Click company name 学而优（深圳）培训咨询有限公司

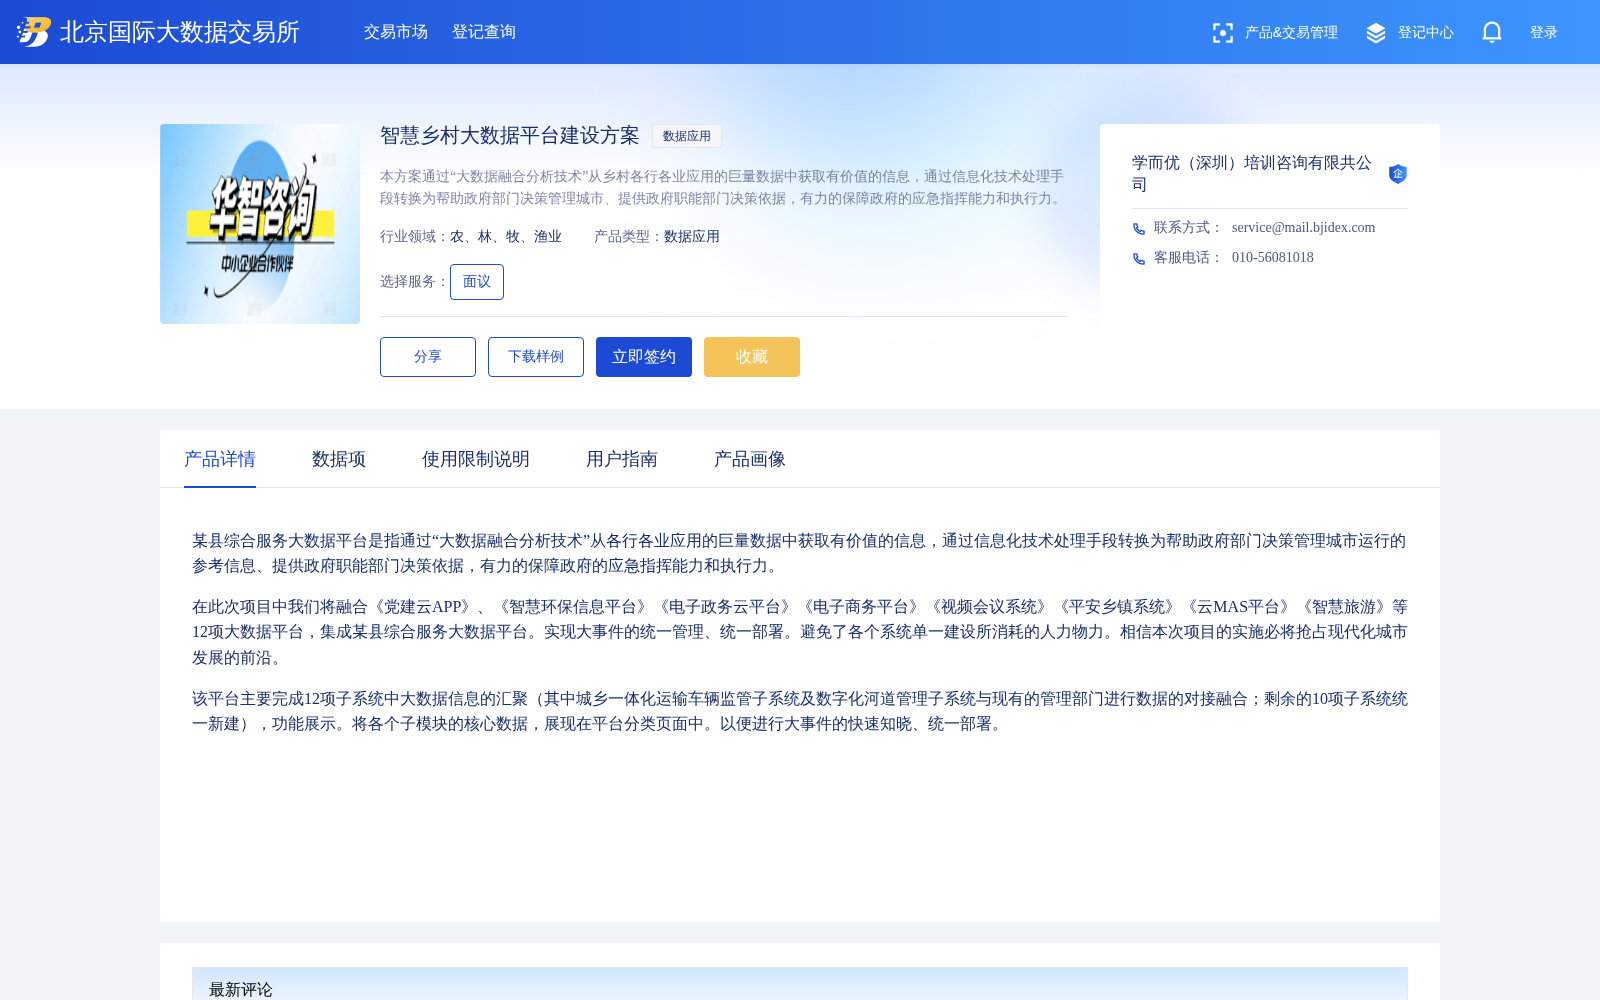[x=1252, y=173]
